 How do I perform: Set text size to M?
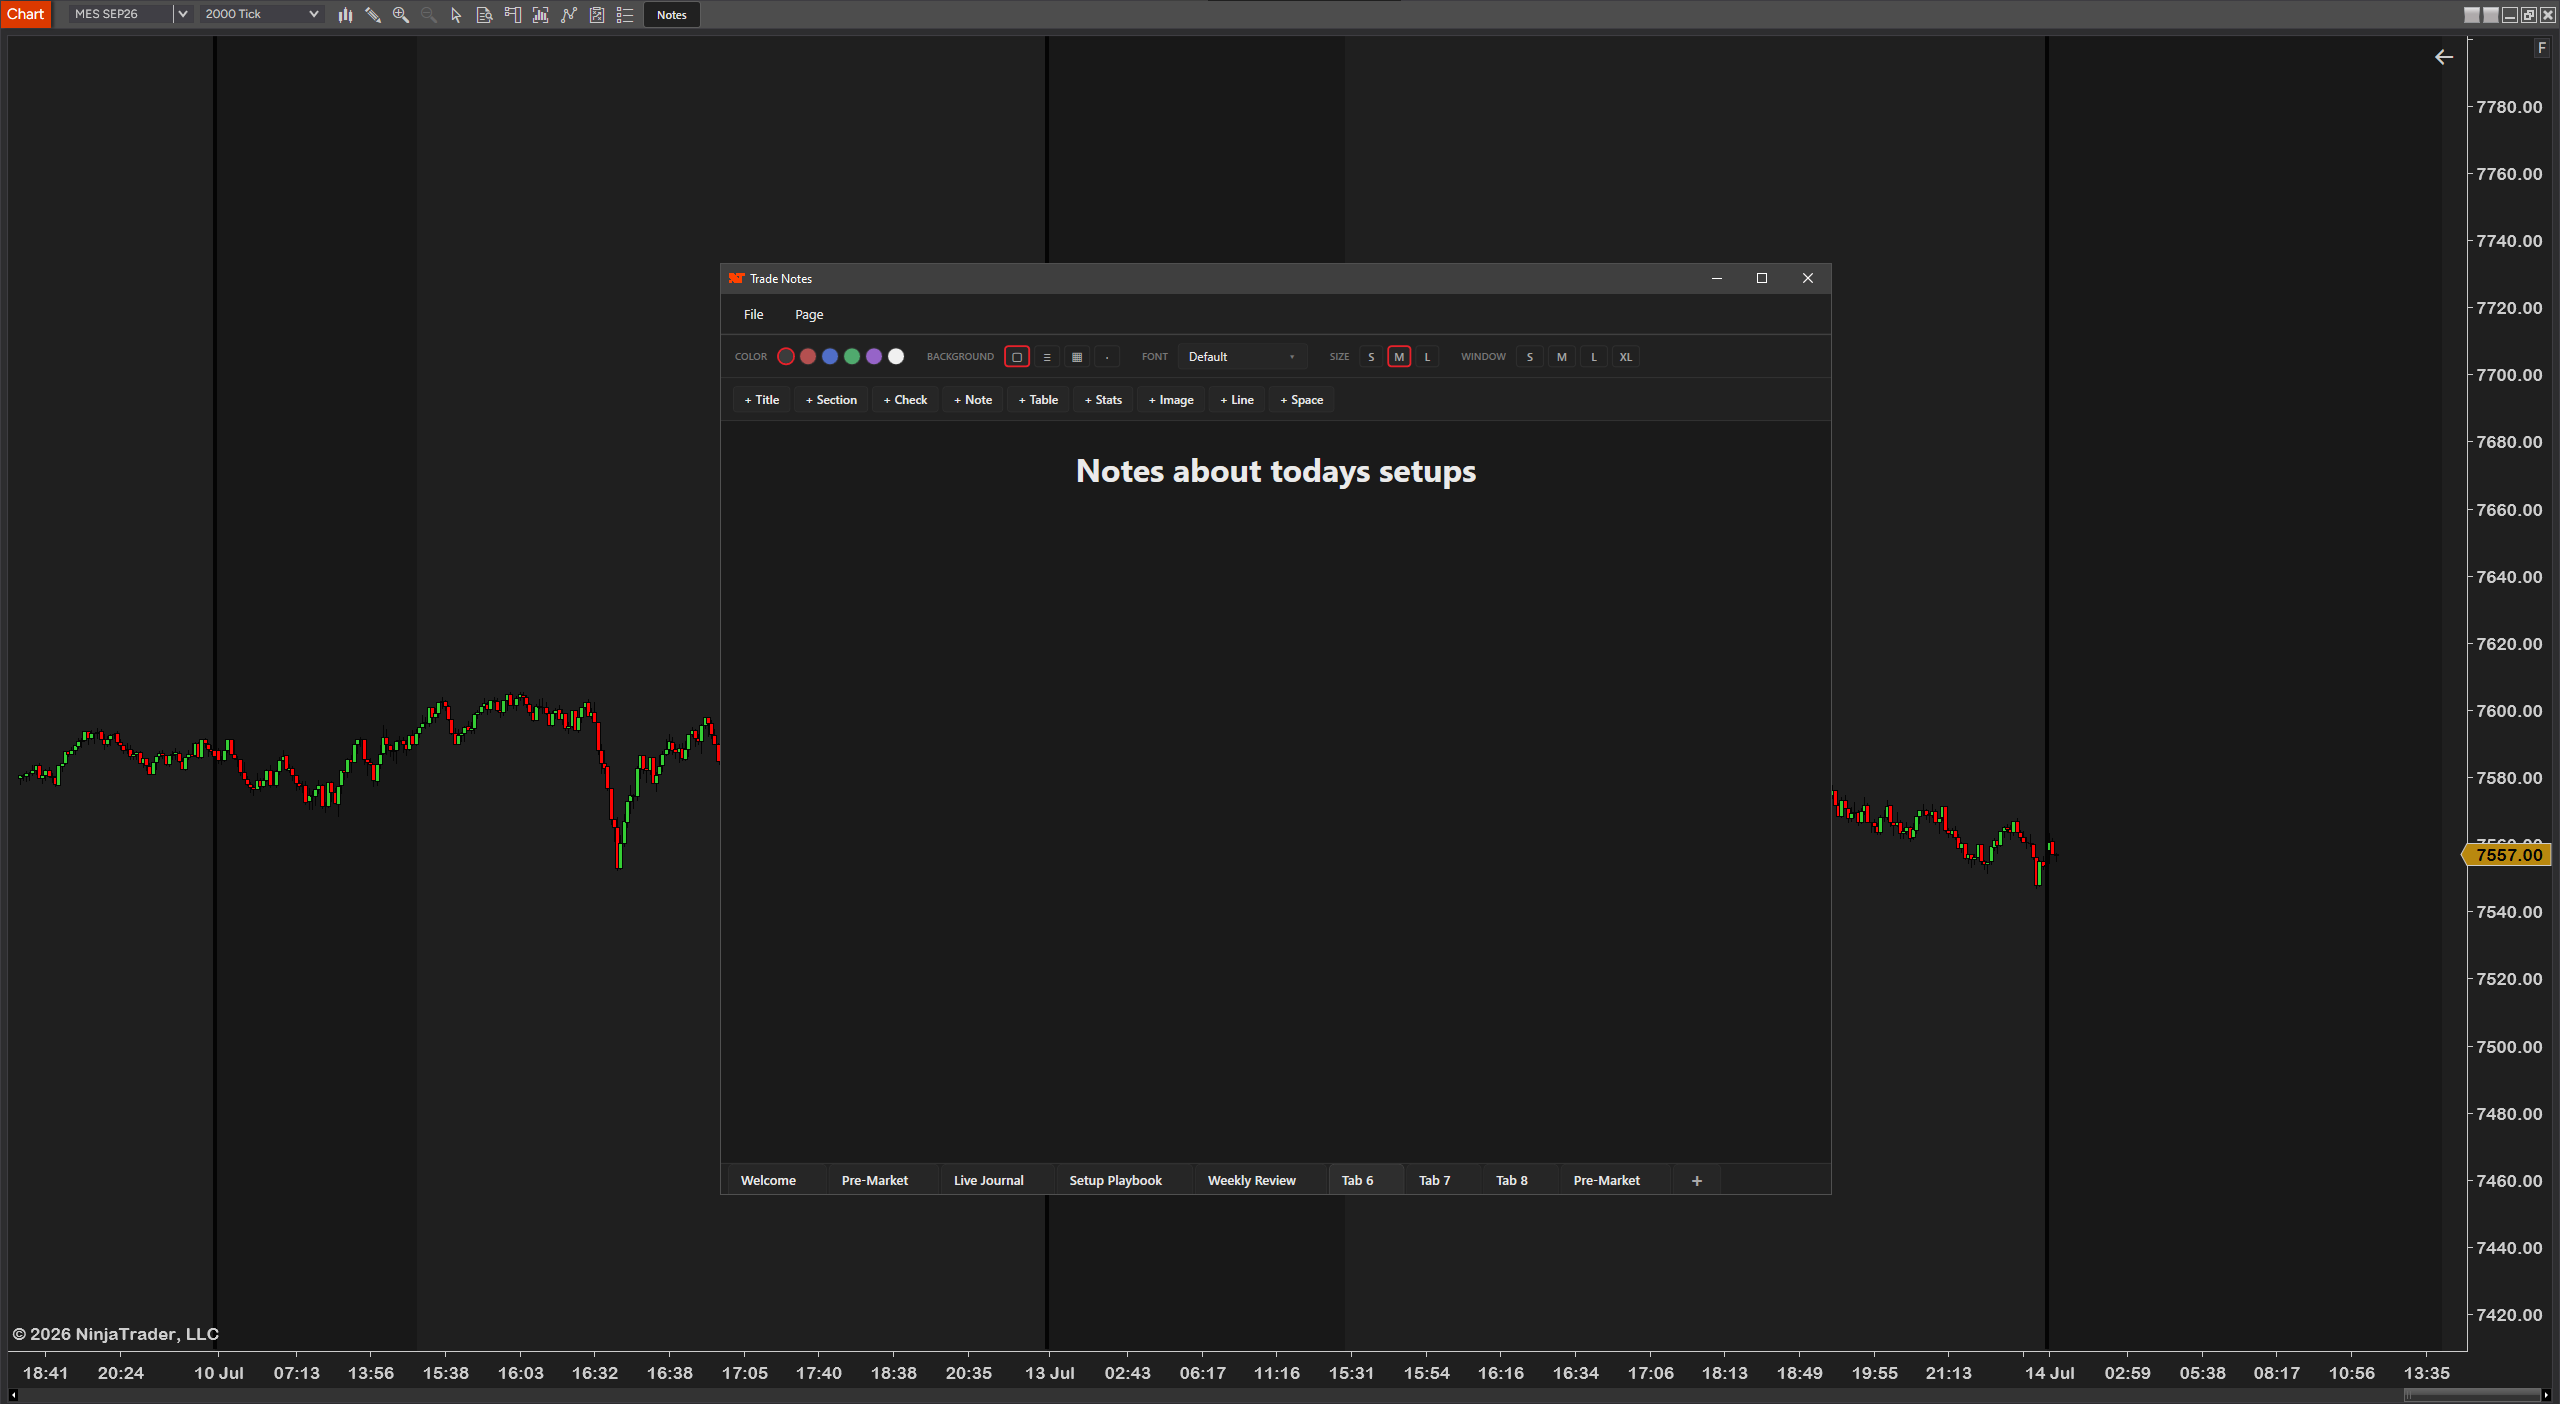1399,357
